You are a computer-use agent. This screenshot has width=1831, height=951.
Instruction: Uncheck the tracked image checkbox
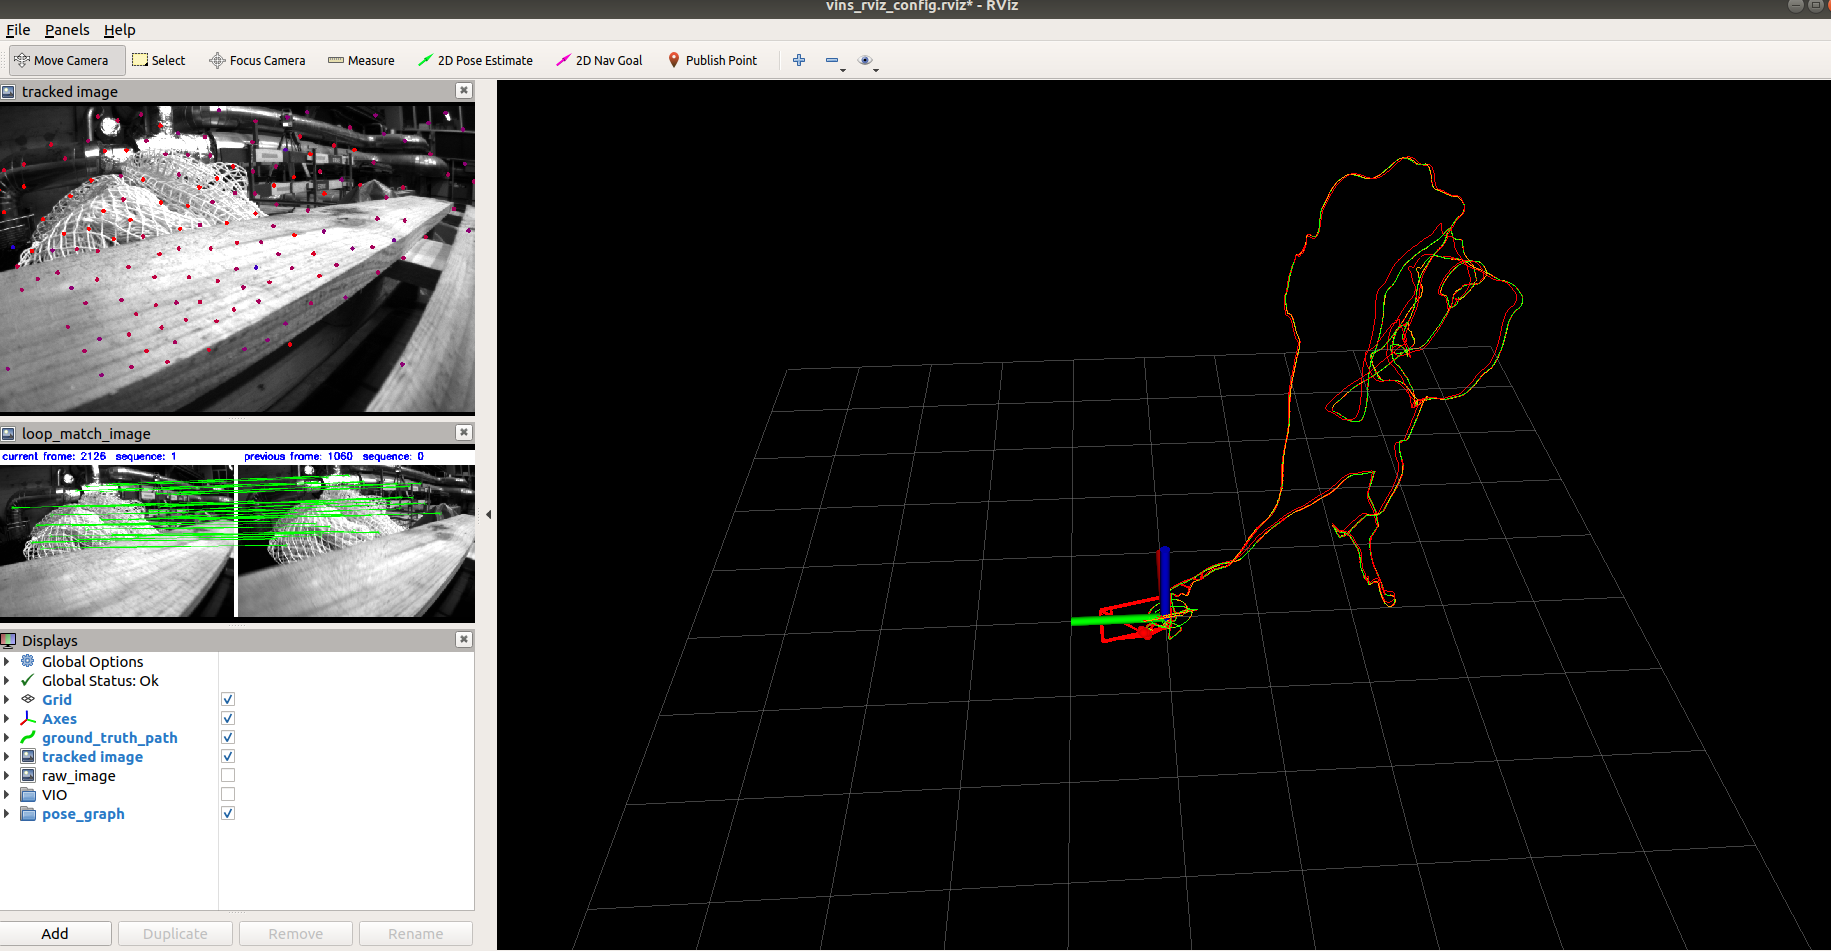pyautogui.click(x=228, y=756)
